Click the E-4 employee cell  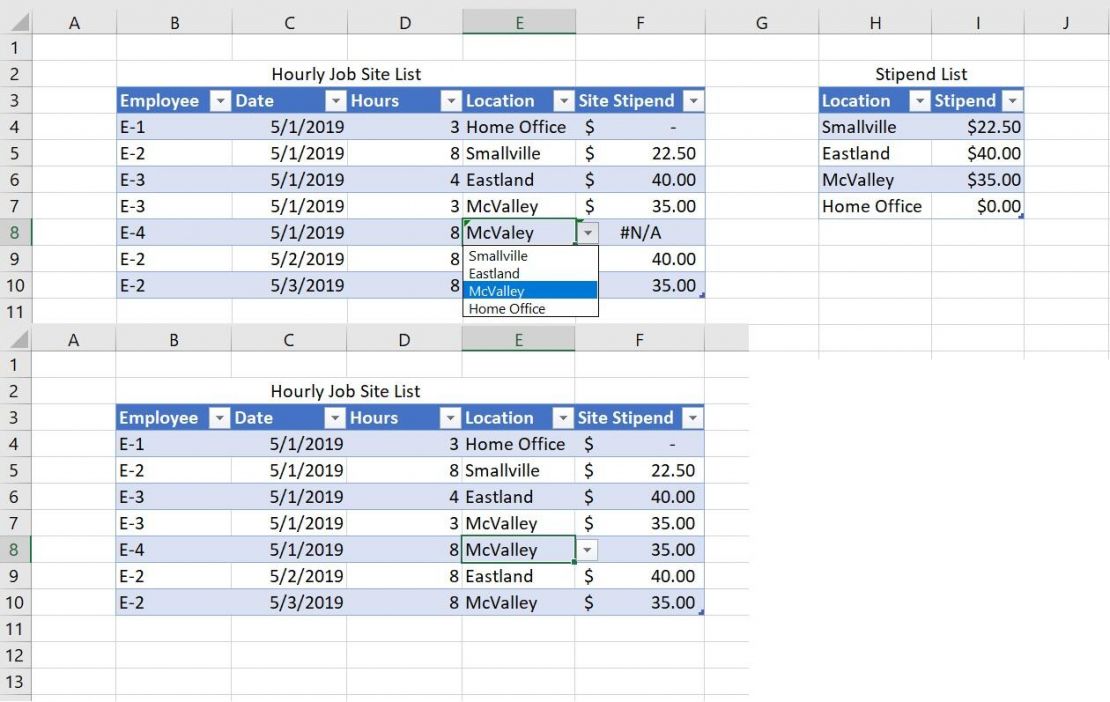[138, 232]
